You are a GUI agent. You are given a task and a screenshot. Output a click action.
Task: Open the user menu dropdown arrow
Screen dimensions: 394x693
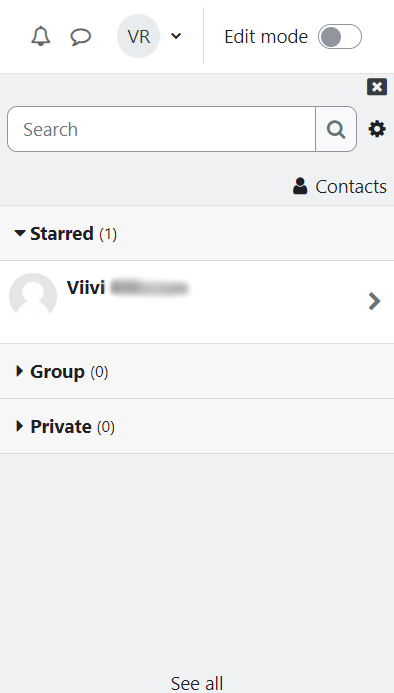point(176,36)
